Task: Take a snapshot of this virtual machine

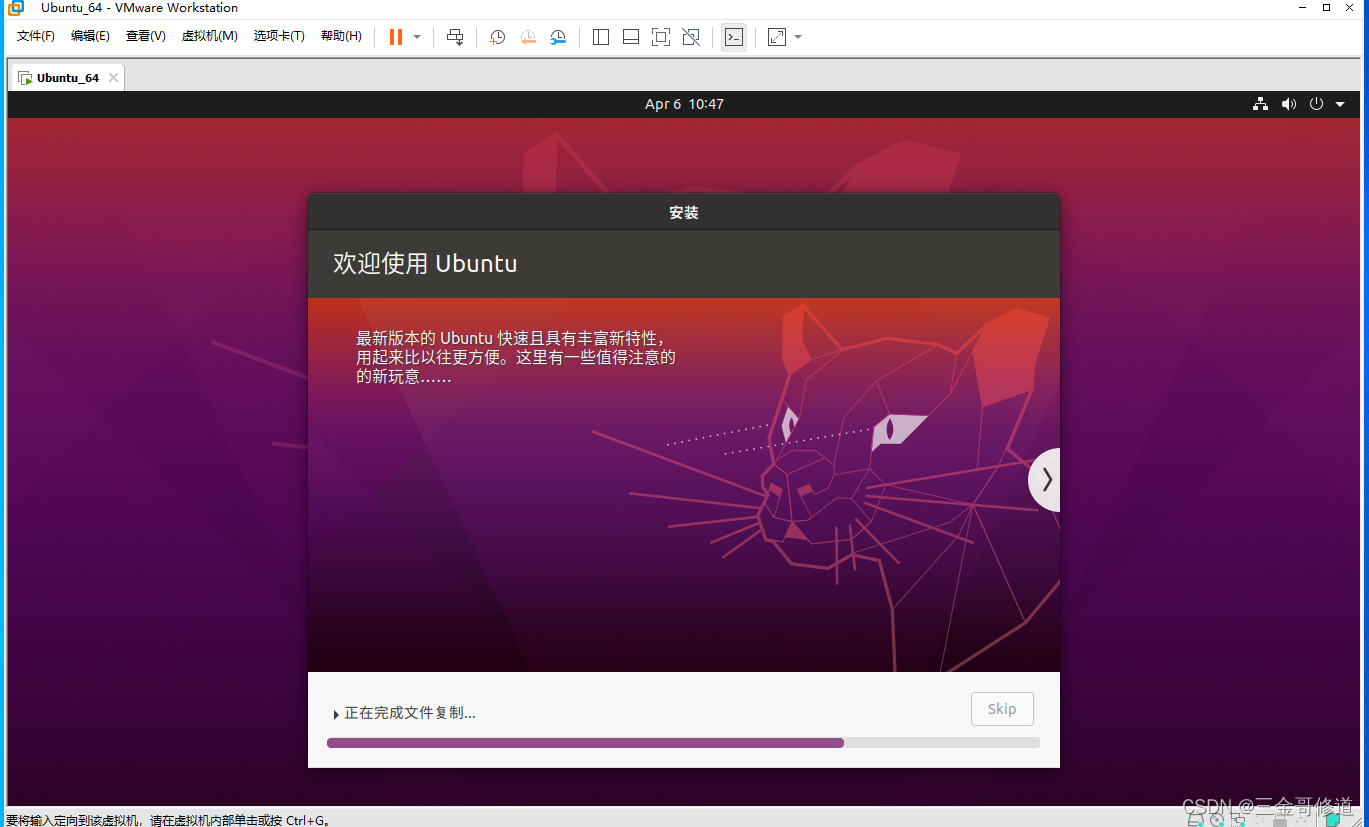Action: click(x=497, y=37)
